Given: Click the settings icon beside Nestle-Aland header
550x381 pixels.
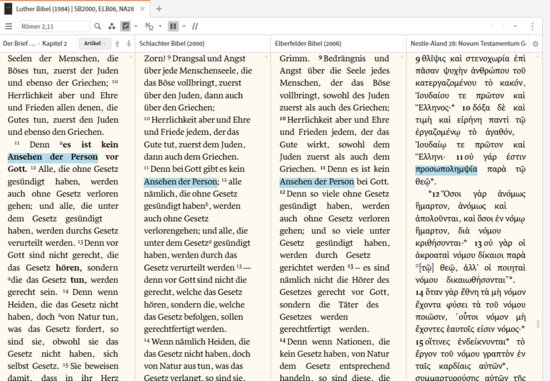Looking at the screenshot, I should click(535, 44).
